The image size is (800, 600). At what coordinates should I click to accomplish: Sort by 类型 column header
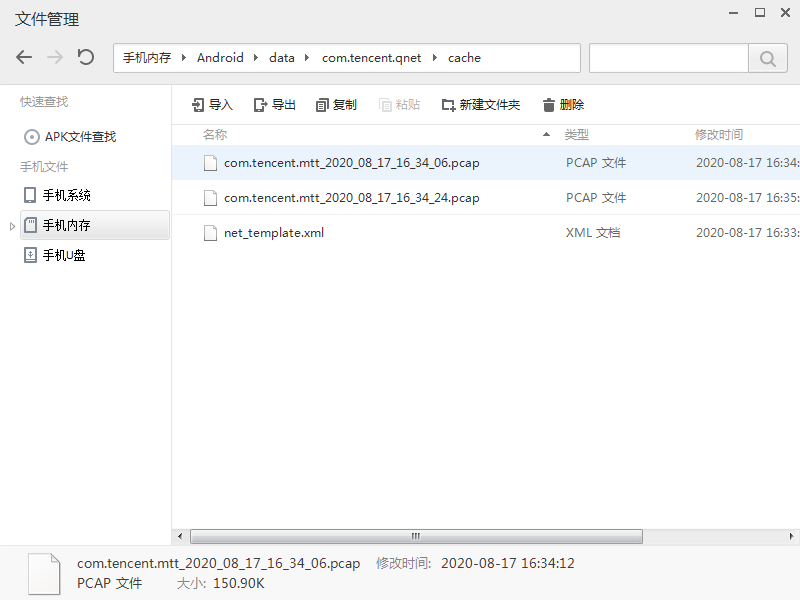coord(577,135)
